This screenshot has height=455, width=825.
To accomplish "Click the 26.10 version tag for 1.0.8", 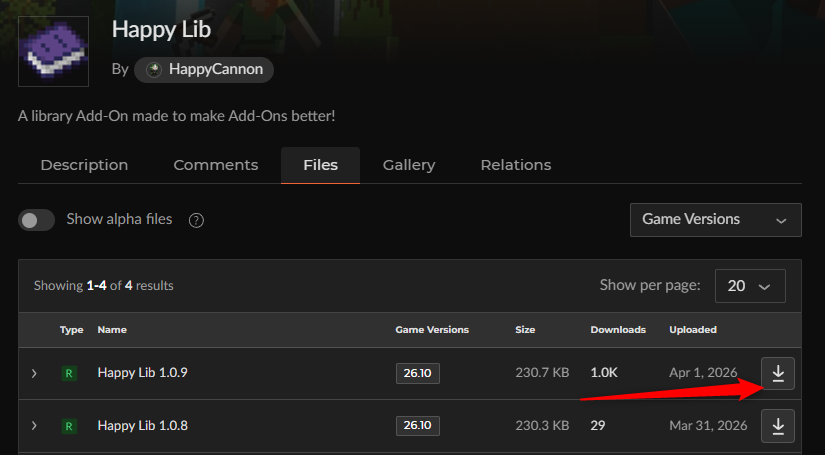I will 418,426.
